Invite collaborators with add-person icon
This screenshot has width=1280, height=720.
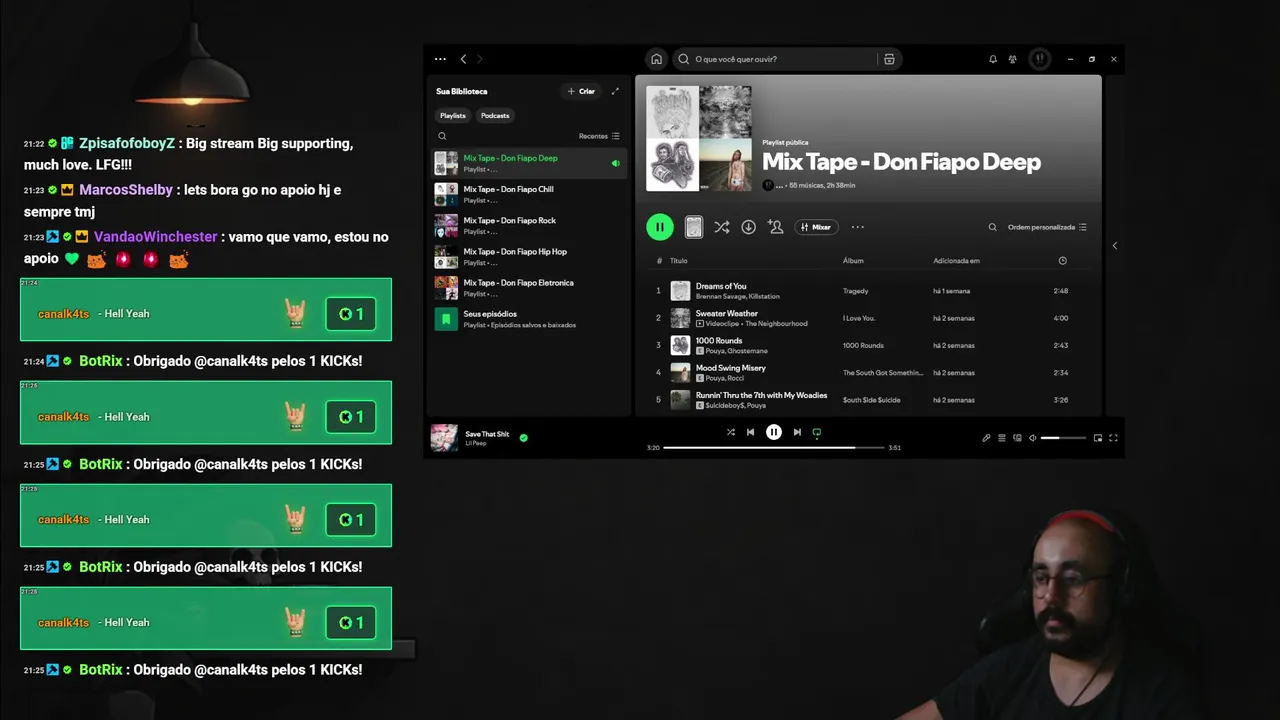click(775, 227)
